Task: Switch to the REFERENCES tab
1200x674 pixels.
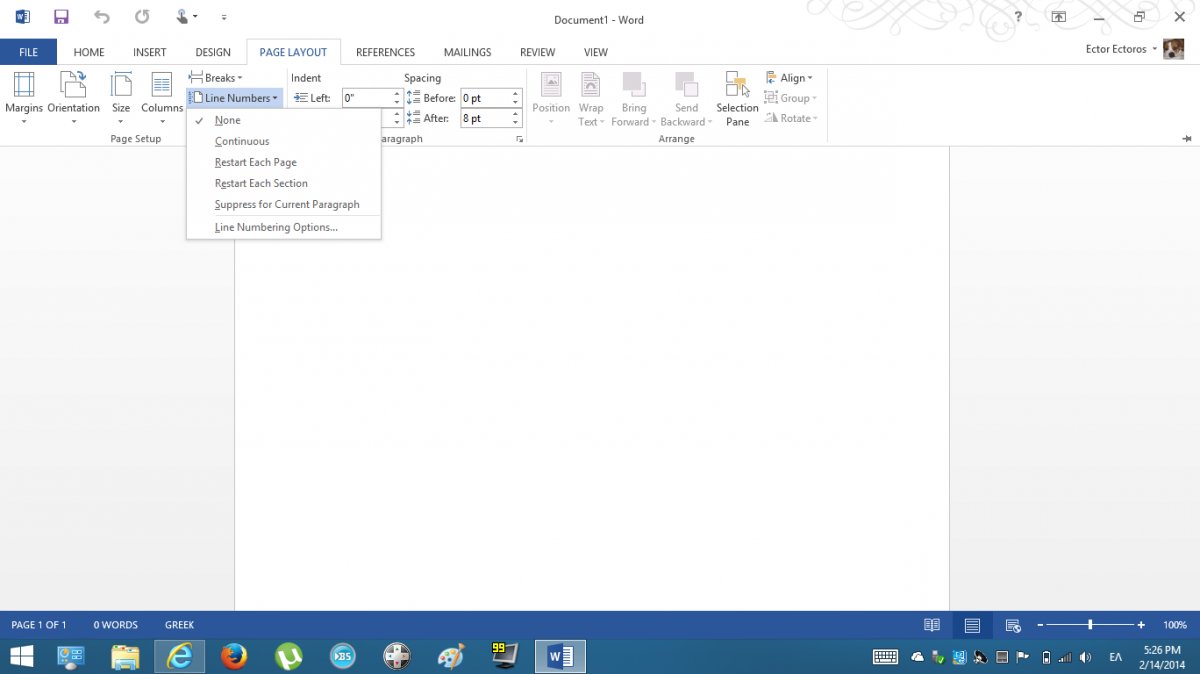Action: click(385, 52)
